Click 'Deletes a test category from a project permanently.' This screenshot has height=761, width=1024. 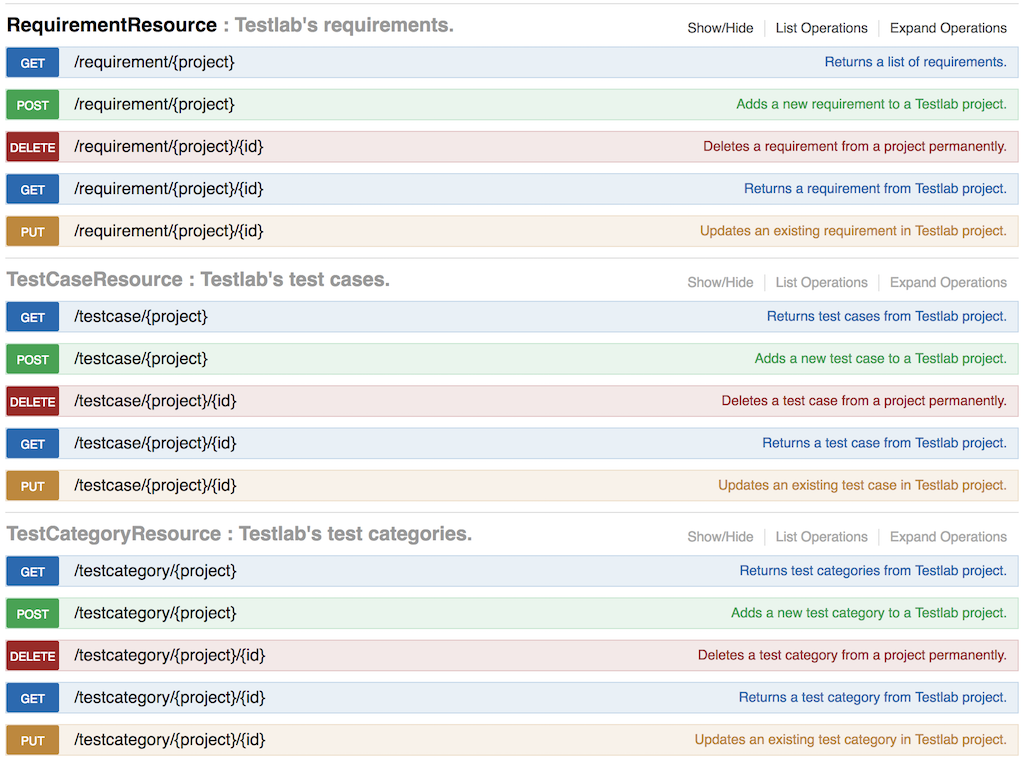point(852,655)
